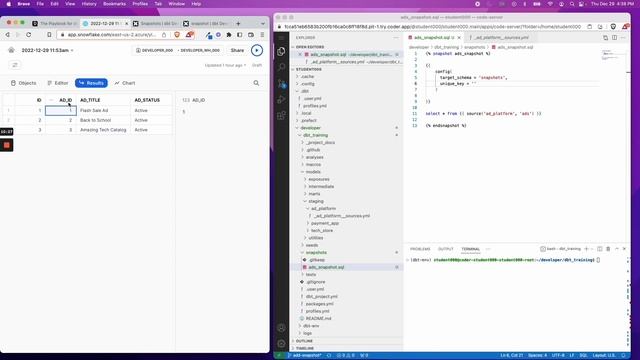Click the Snowflake URL address bar
This screenshot has height=360, width=640.
click(x=111, y=35)
